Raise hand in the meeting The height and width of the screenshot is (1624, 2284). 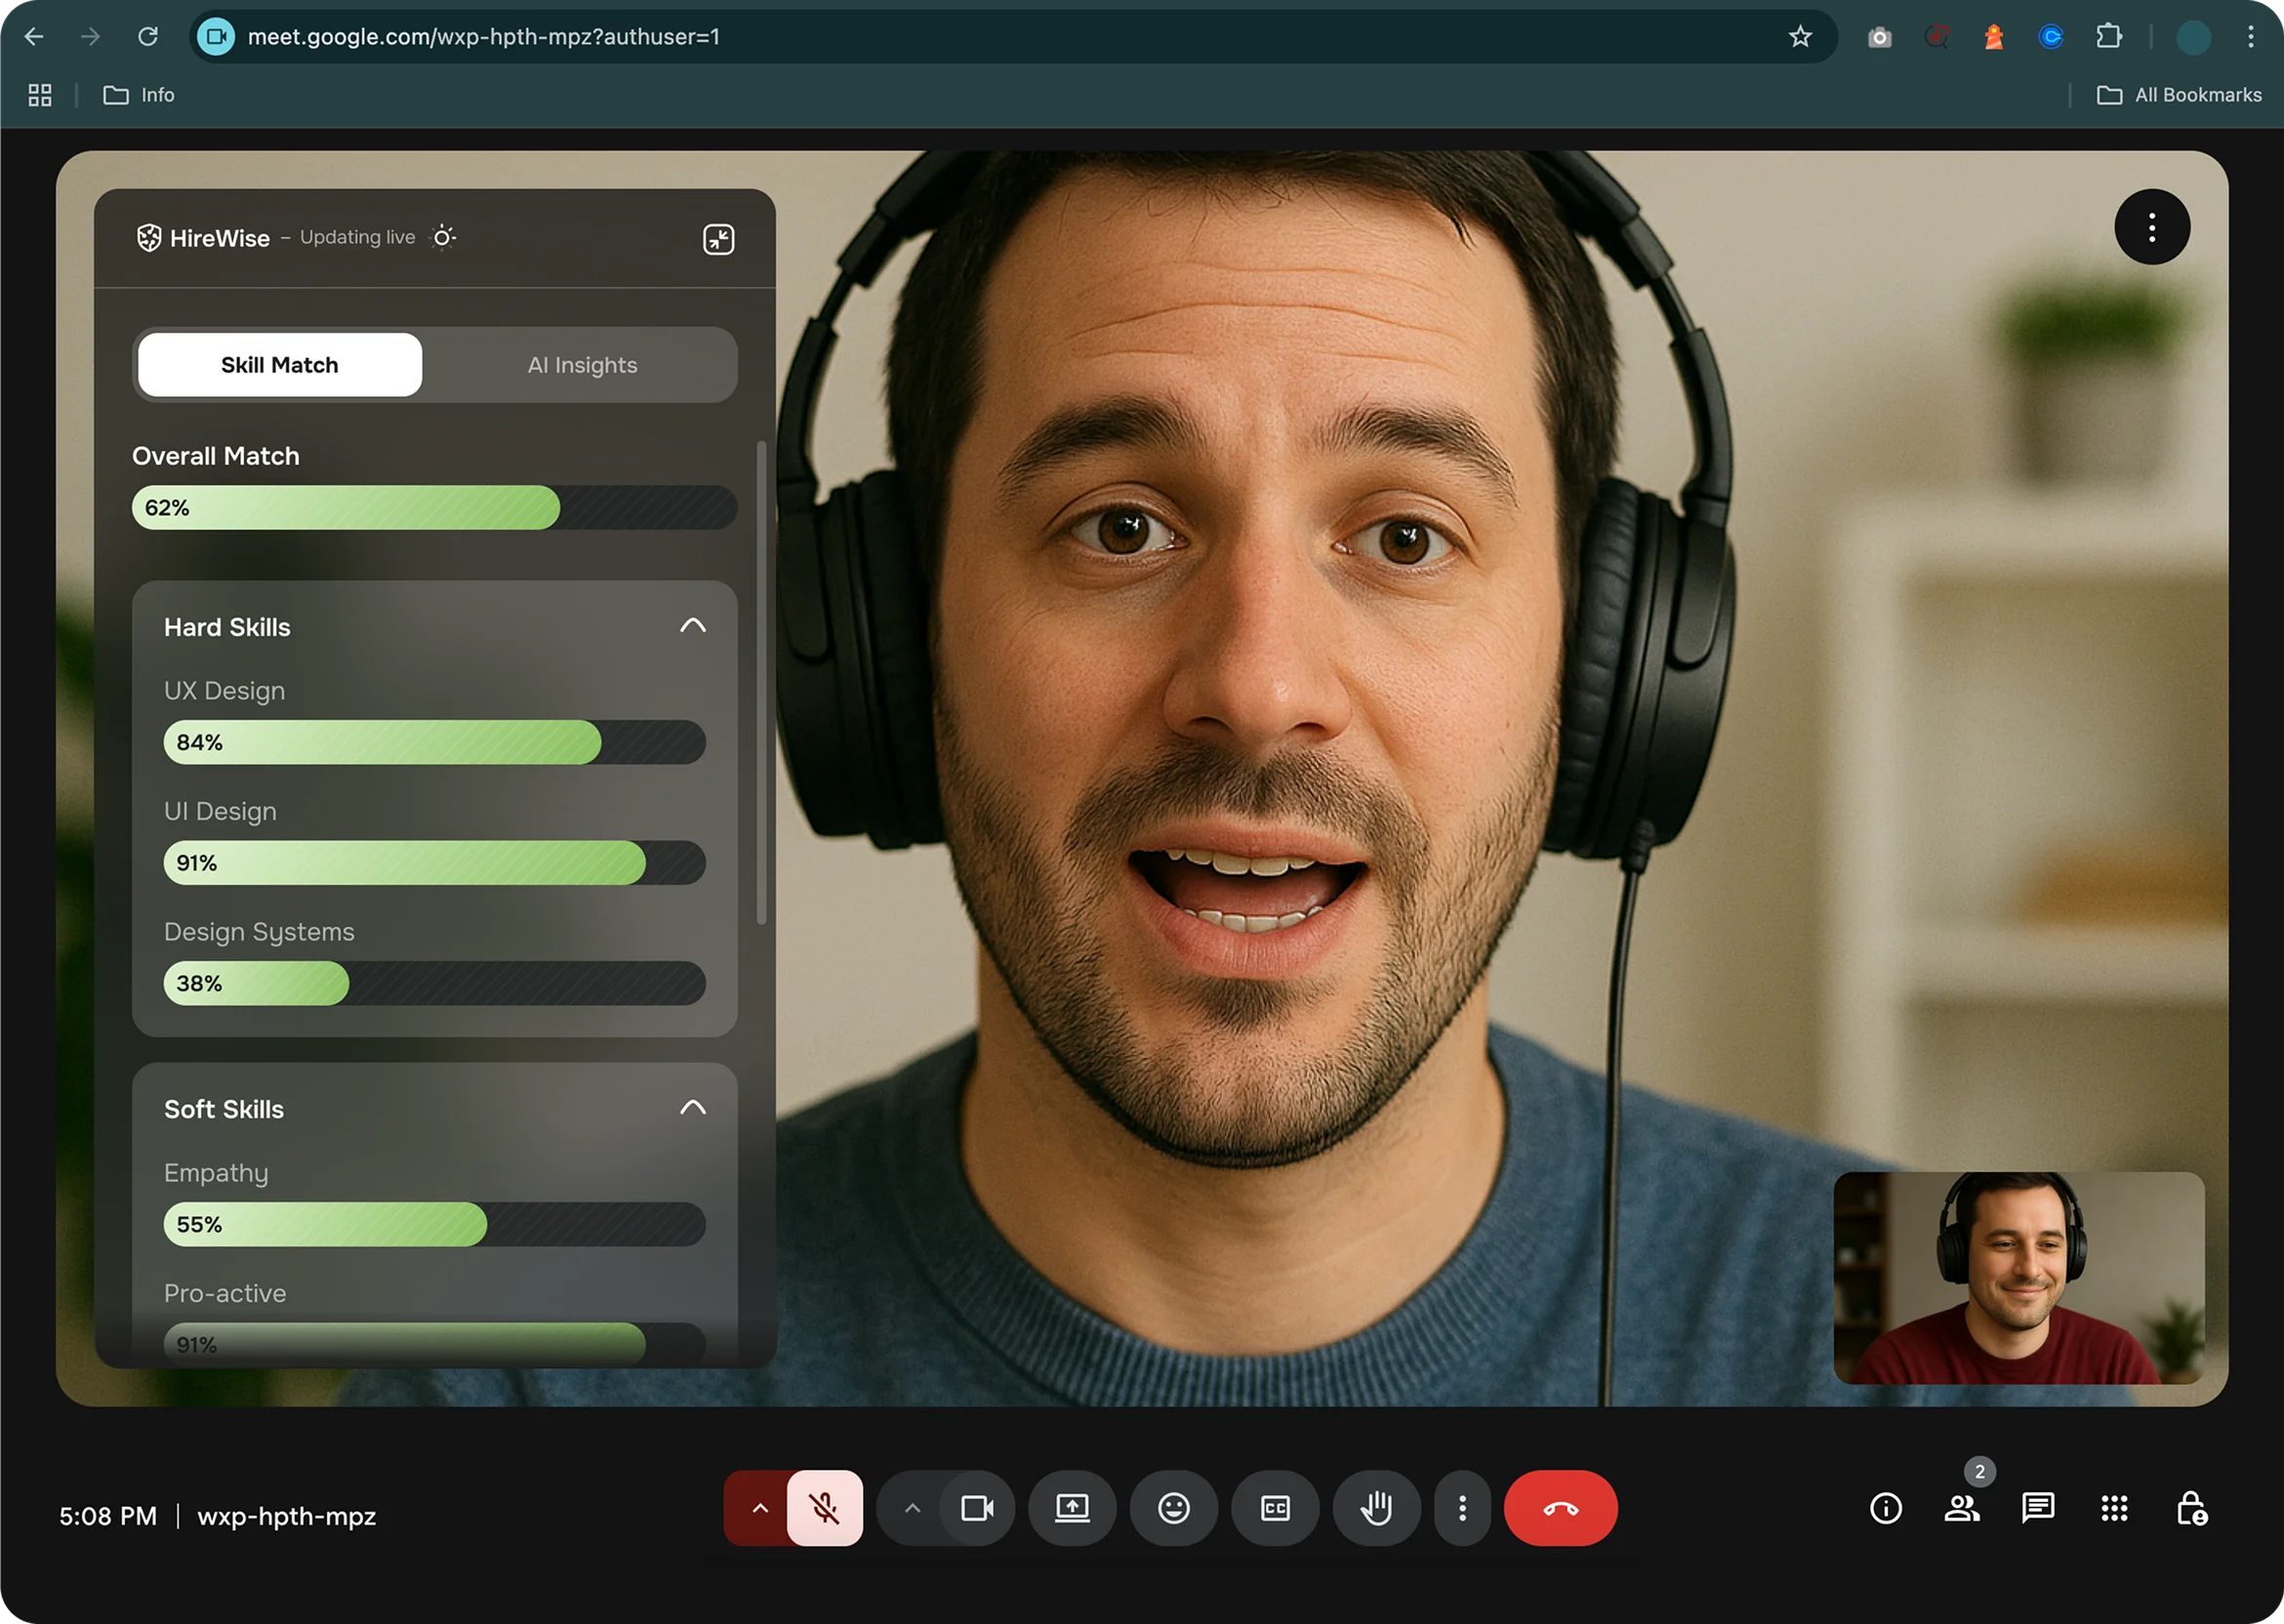click(x=1376, y=1508)
